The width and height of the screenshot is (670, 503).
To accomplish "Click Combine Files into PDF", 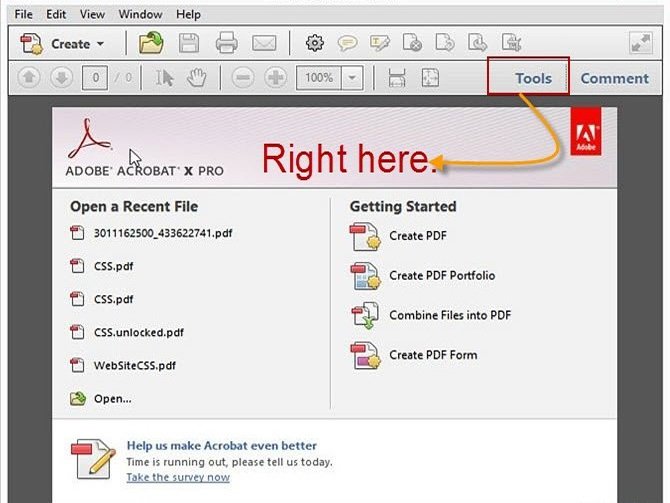I will [x=450, y=315].
